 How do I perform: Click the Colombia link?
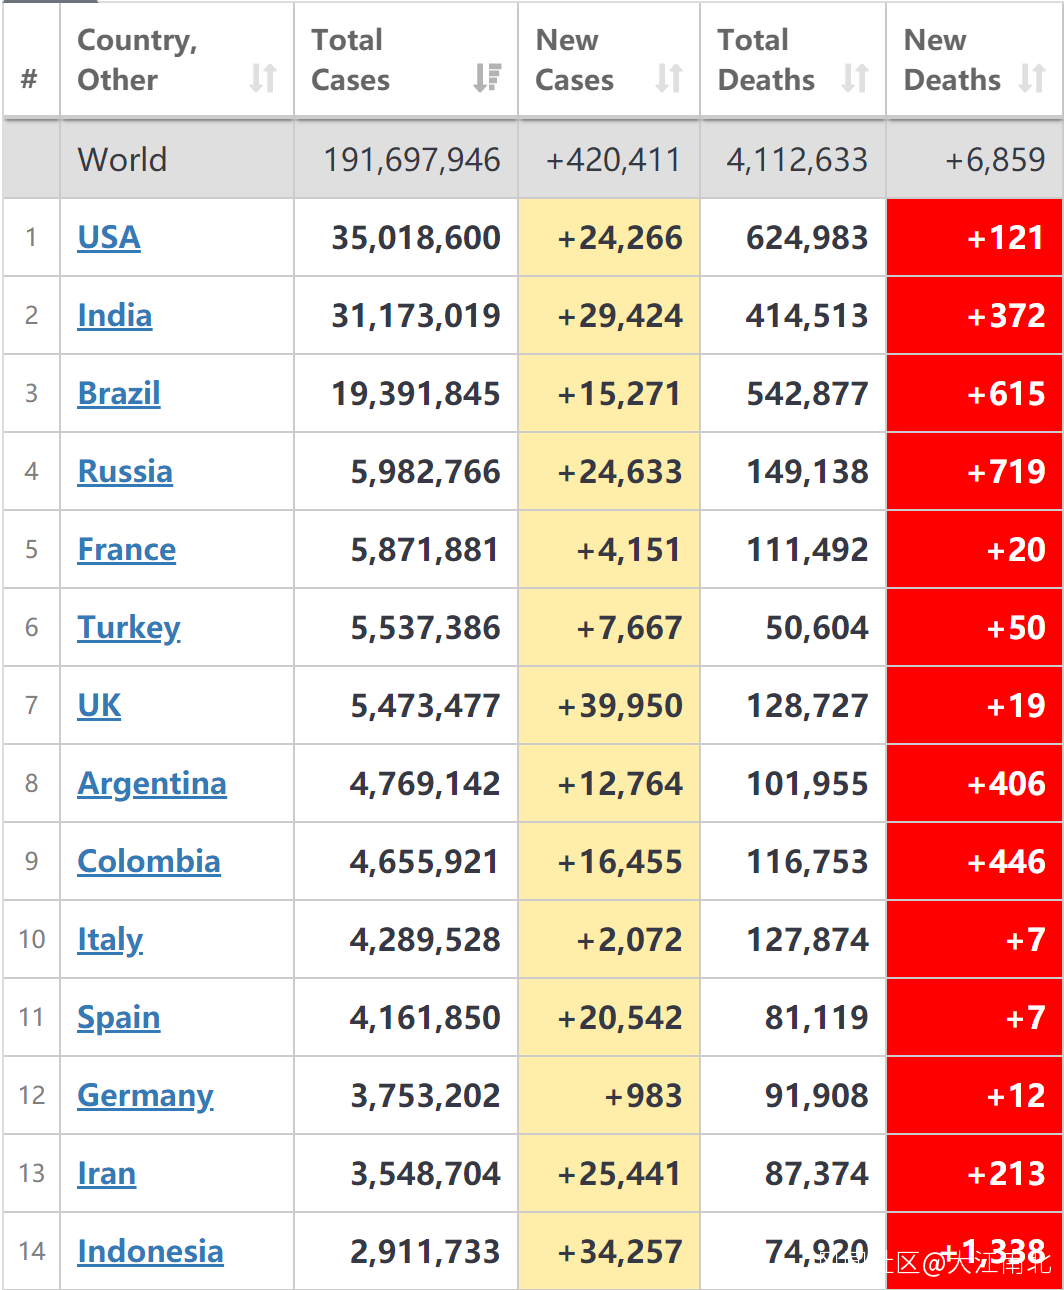tap(149, 862)
